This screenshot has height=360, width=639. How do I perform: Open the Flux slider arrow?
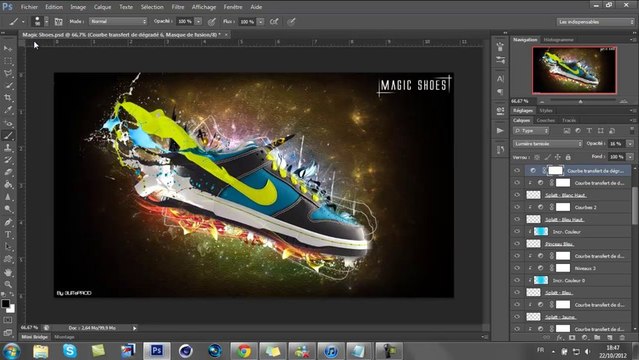point(260,22)
